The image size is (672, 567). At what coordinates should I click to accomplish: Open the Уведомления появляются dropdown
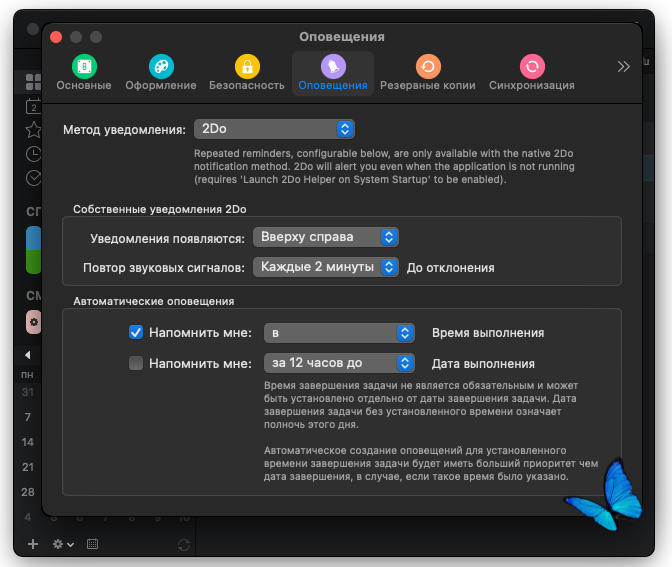326,237
